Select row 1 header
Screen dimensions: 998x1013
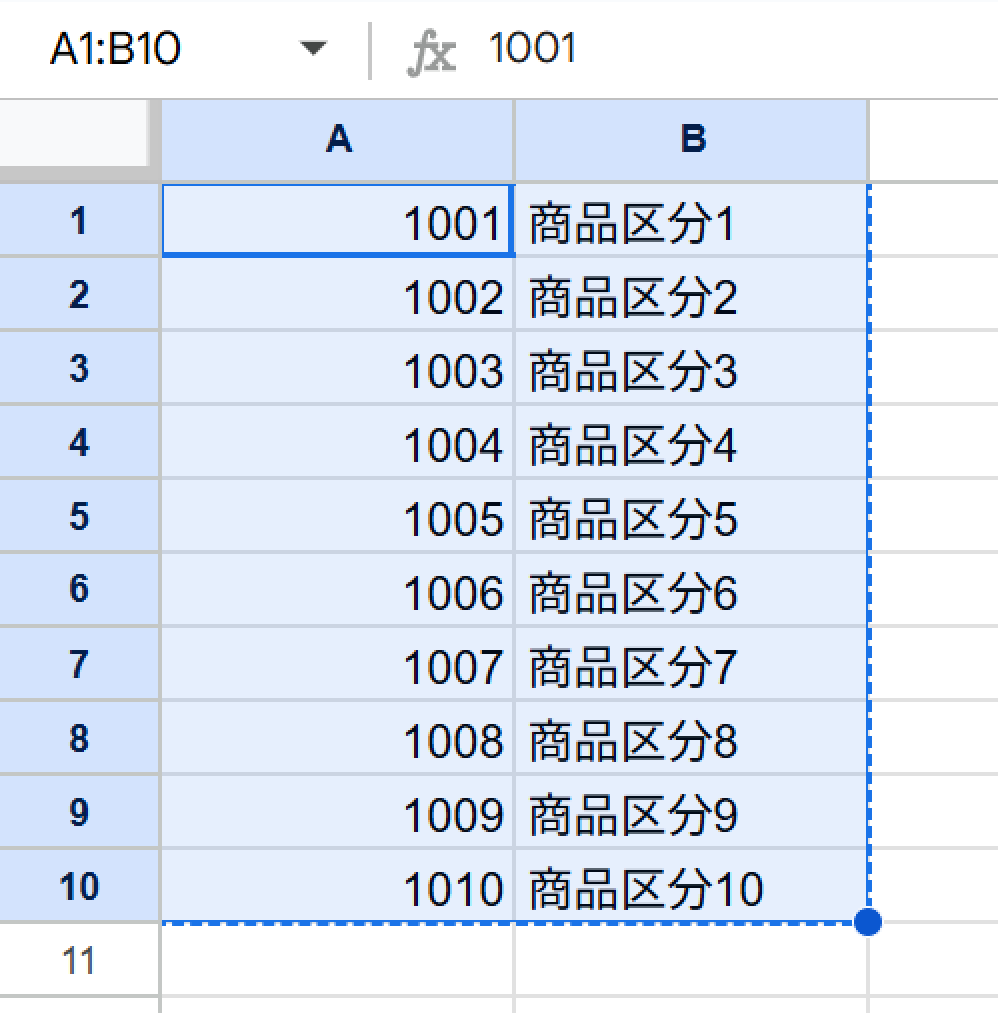coord(79,221)
